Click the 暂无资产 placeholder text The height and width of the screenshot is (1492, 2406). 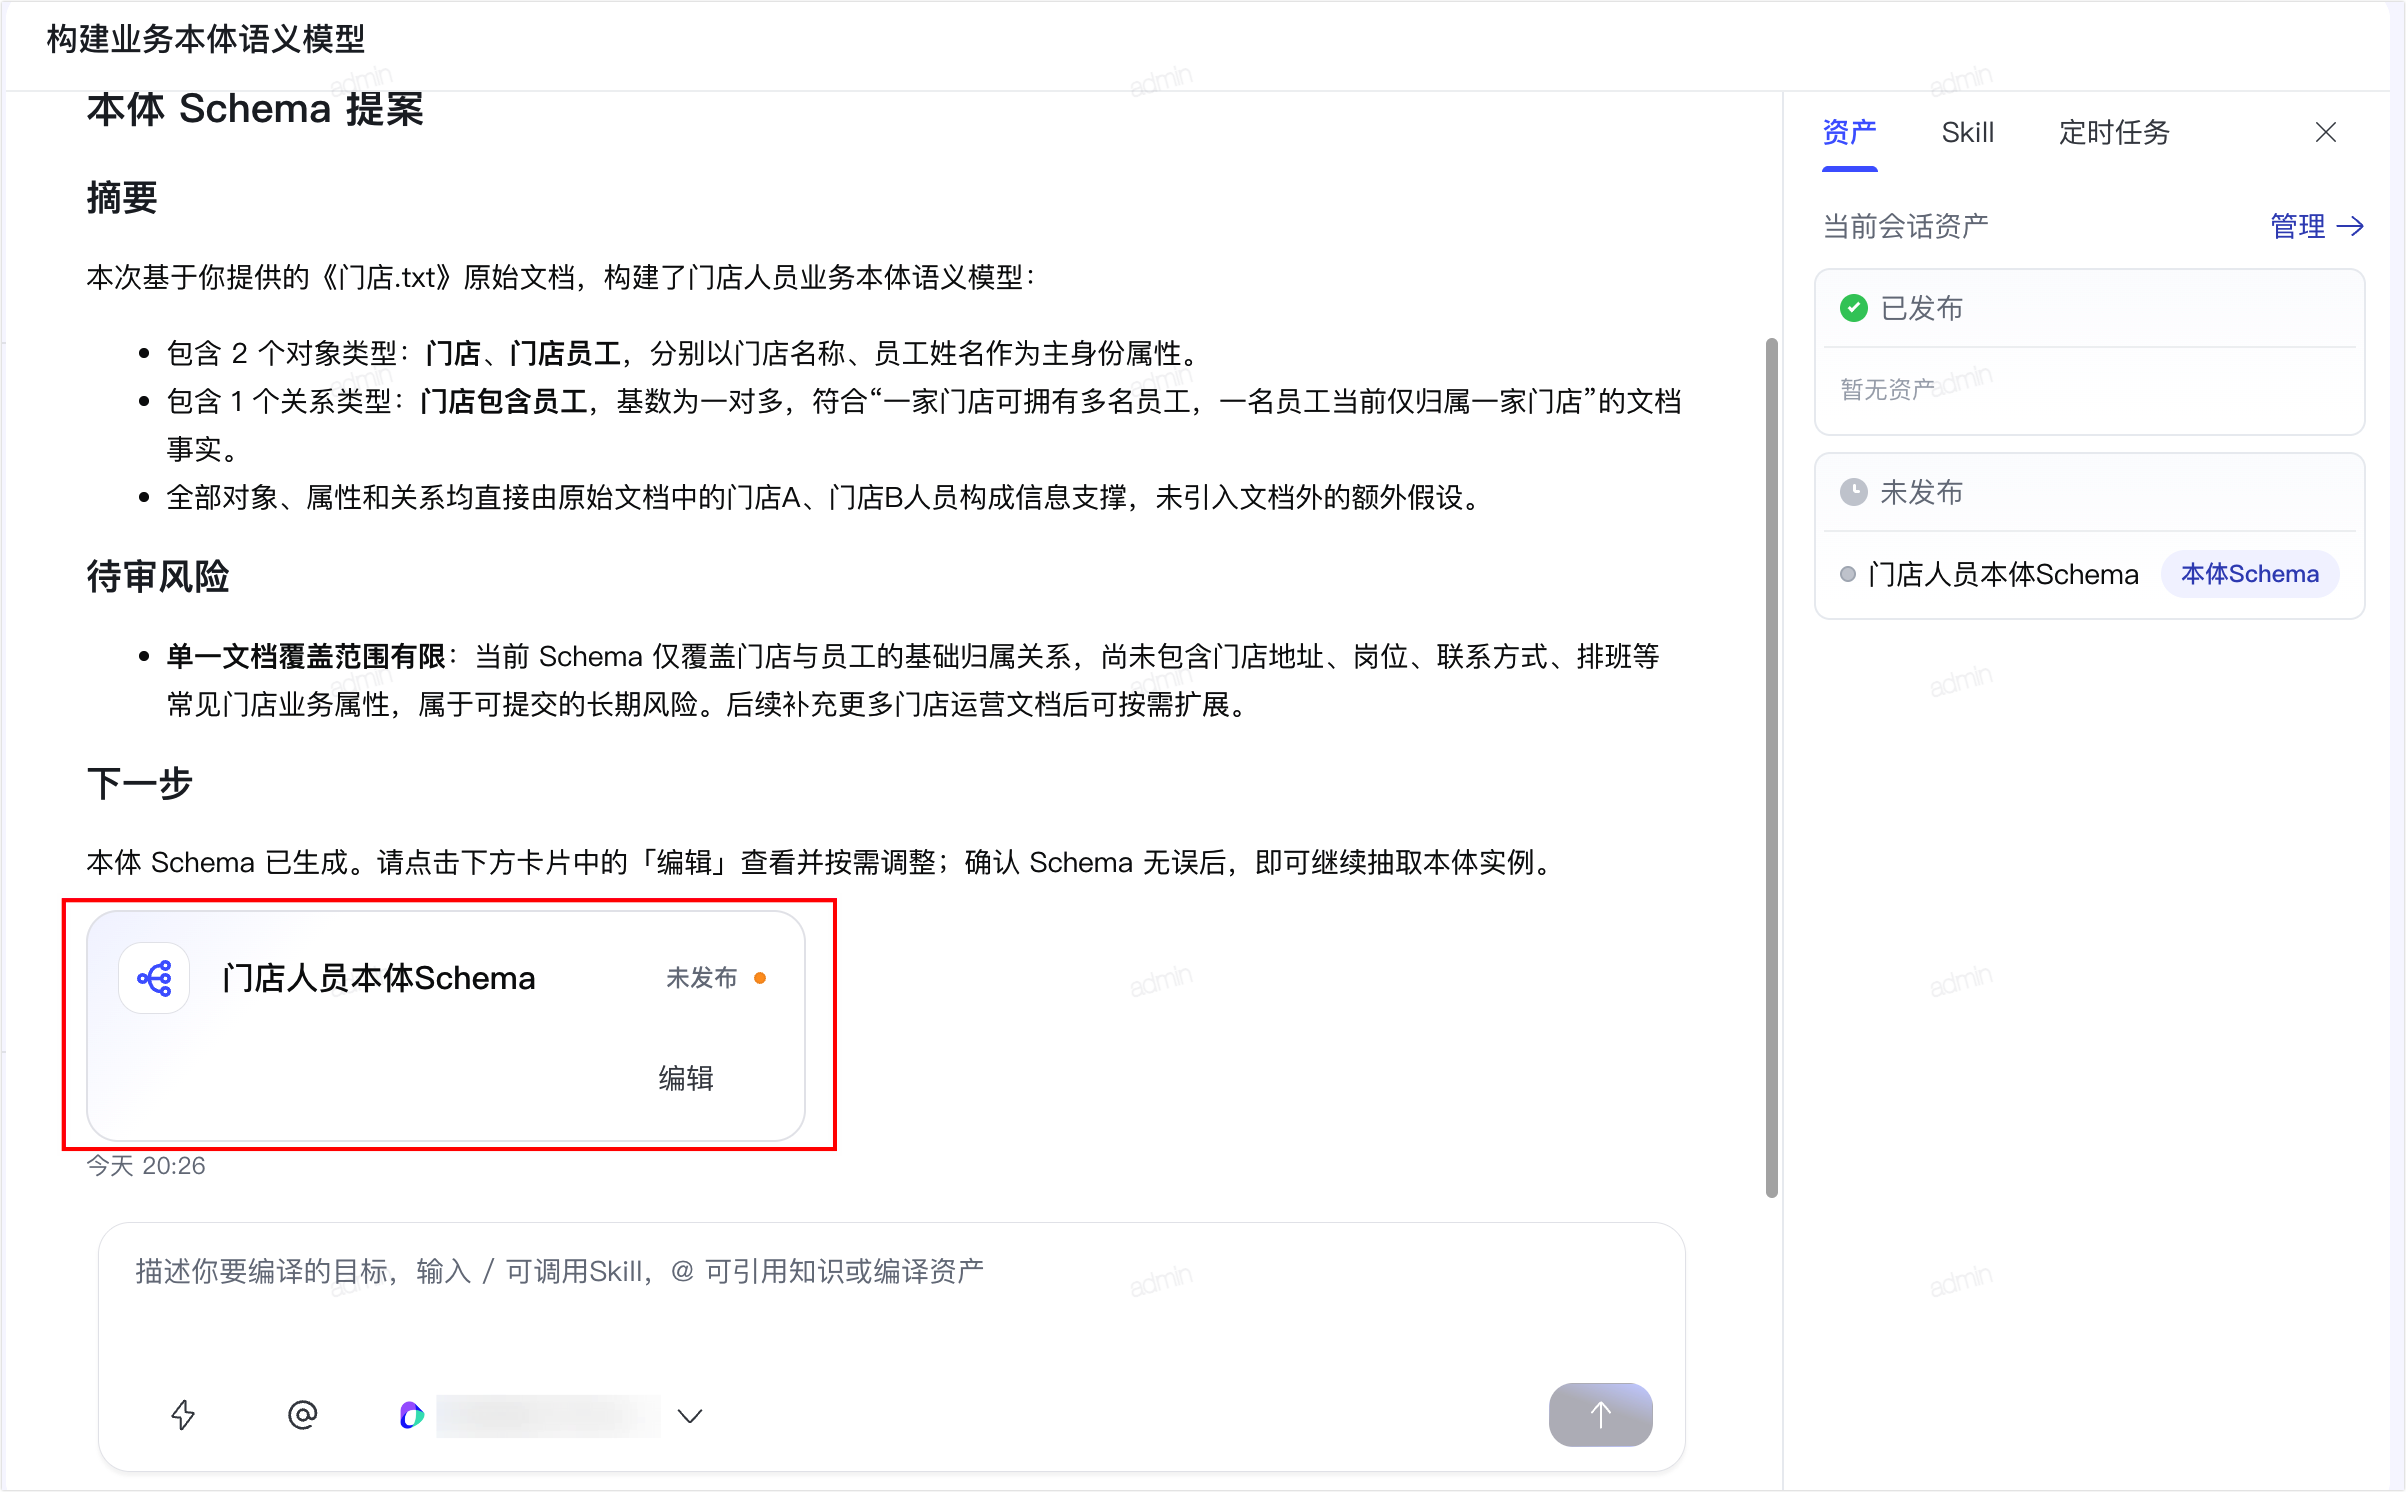coord(1888,390)
